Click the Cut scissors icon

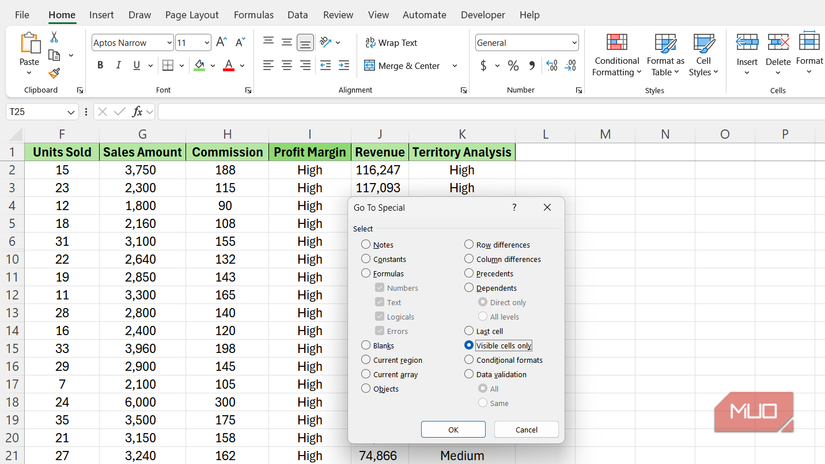pyautogui.click(x=54, y=37)
